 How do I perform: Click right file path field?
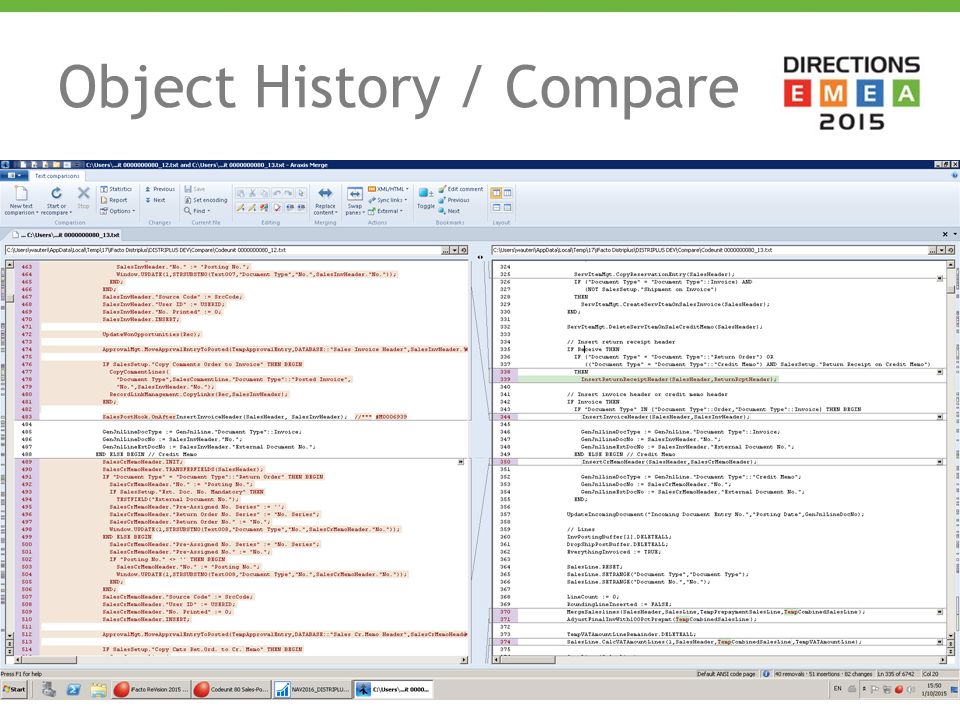(x=710, y=250)
